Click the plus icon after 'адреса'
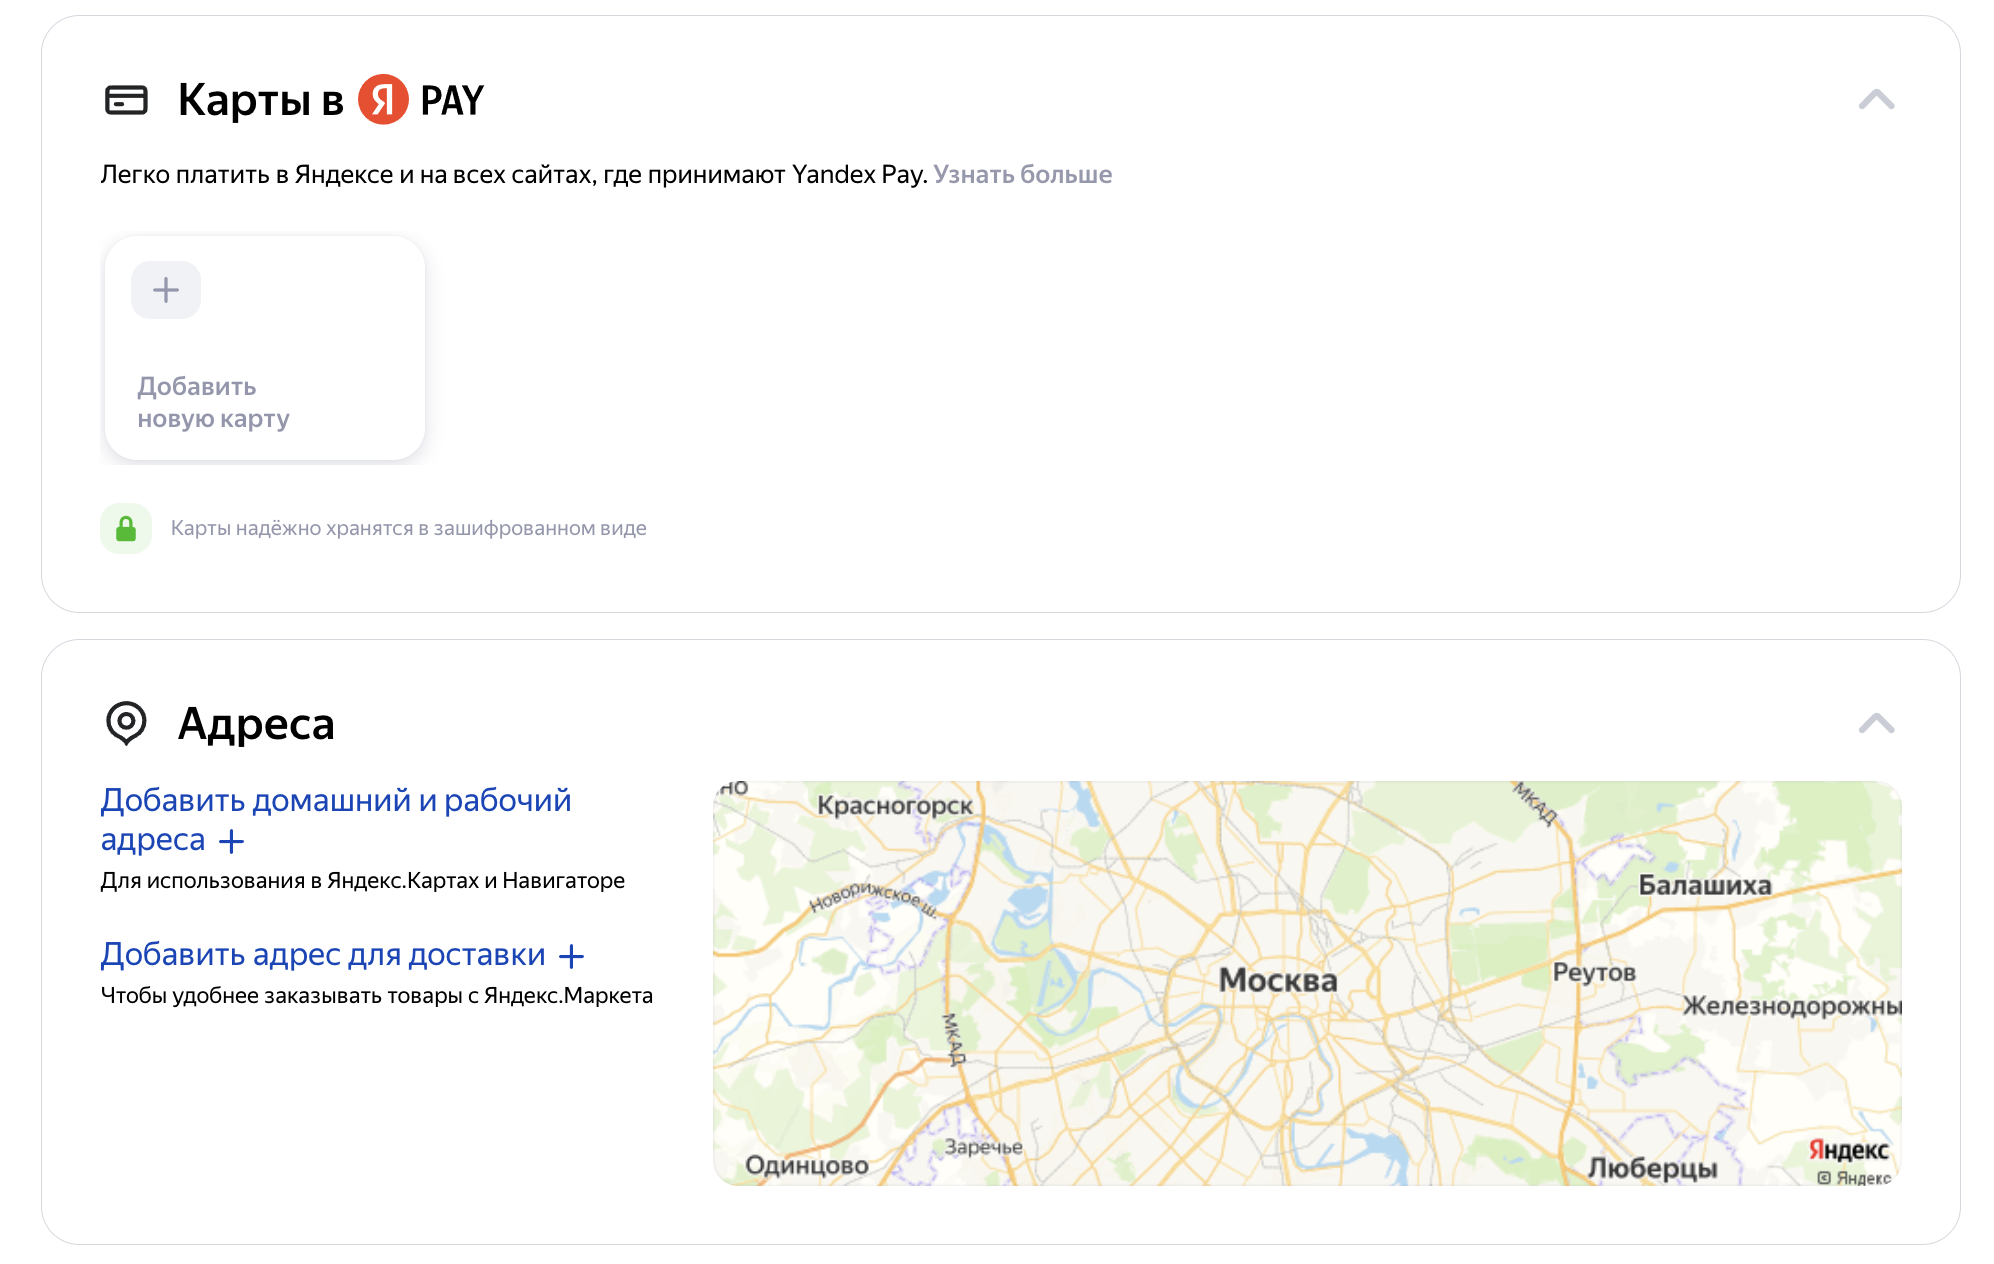The image size is (1994, 1264). 231,841
